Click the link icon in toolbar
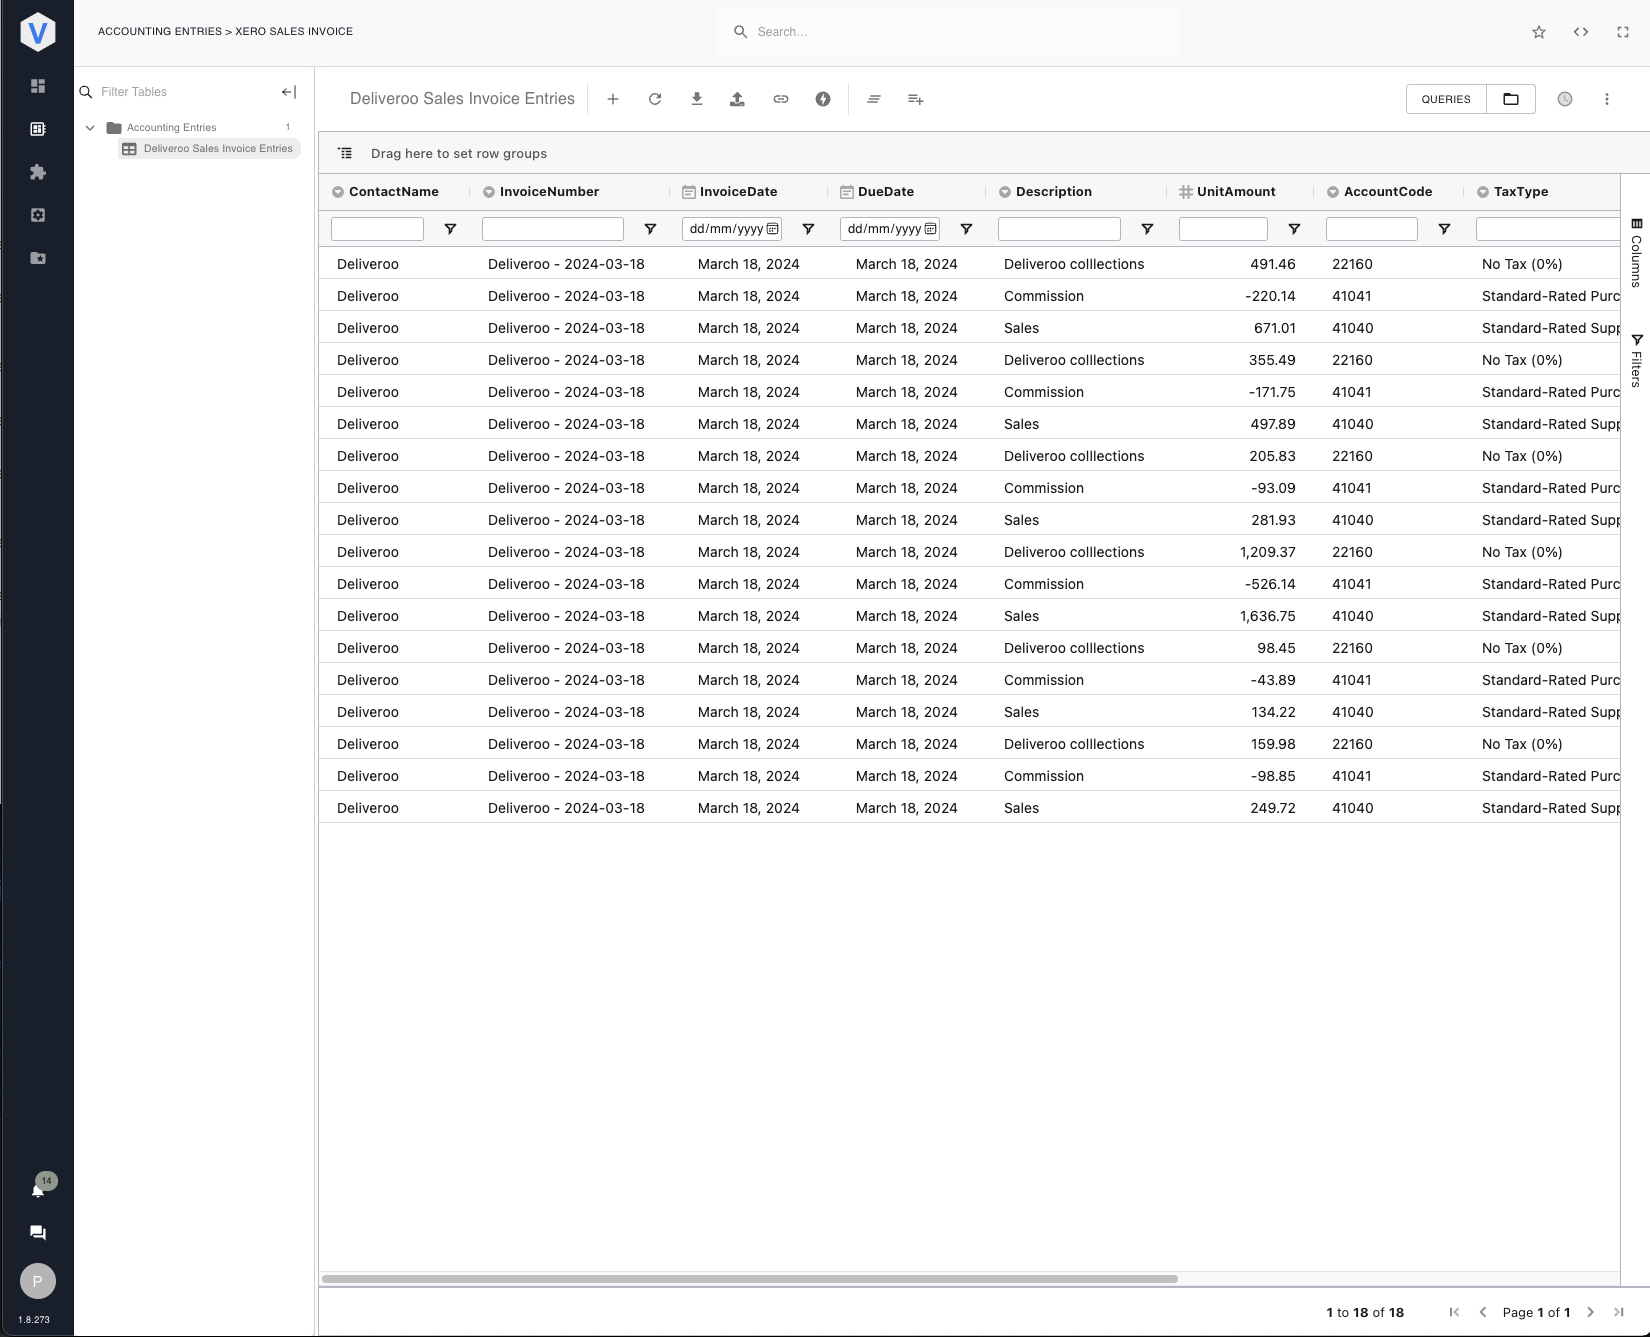1650x1337 pixels. (x=781, y=99)
